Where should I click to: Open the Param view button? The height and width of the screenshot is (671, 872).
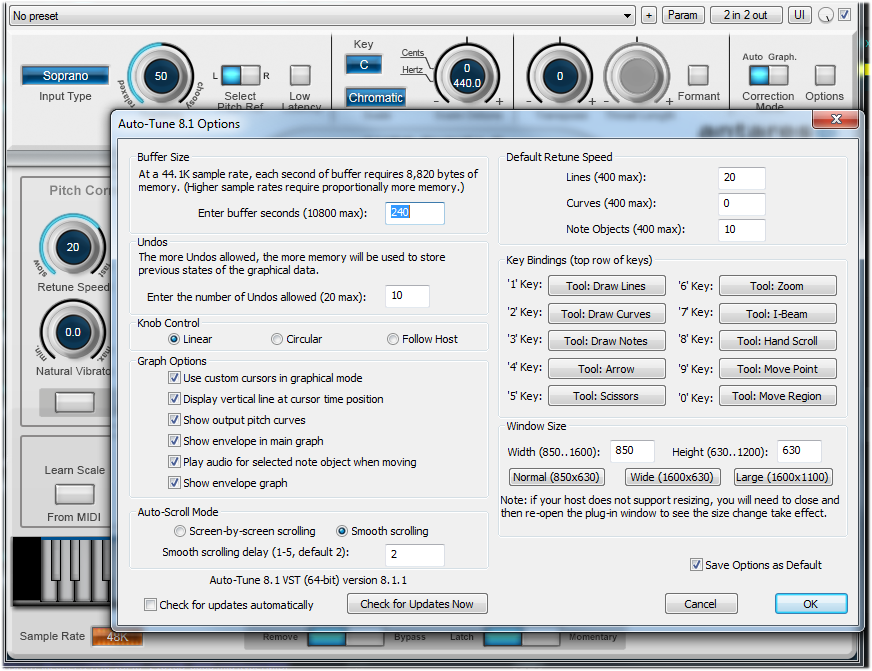point(683,16)
